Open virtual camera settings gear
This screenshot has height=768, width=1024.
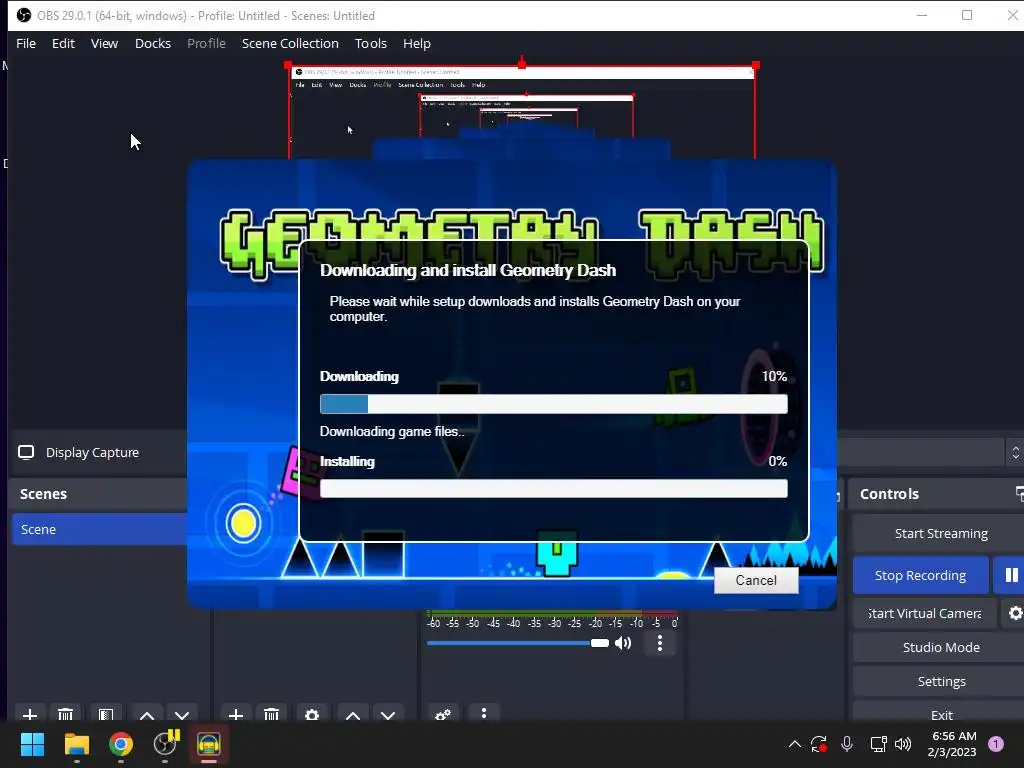1014,613
